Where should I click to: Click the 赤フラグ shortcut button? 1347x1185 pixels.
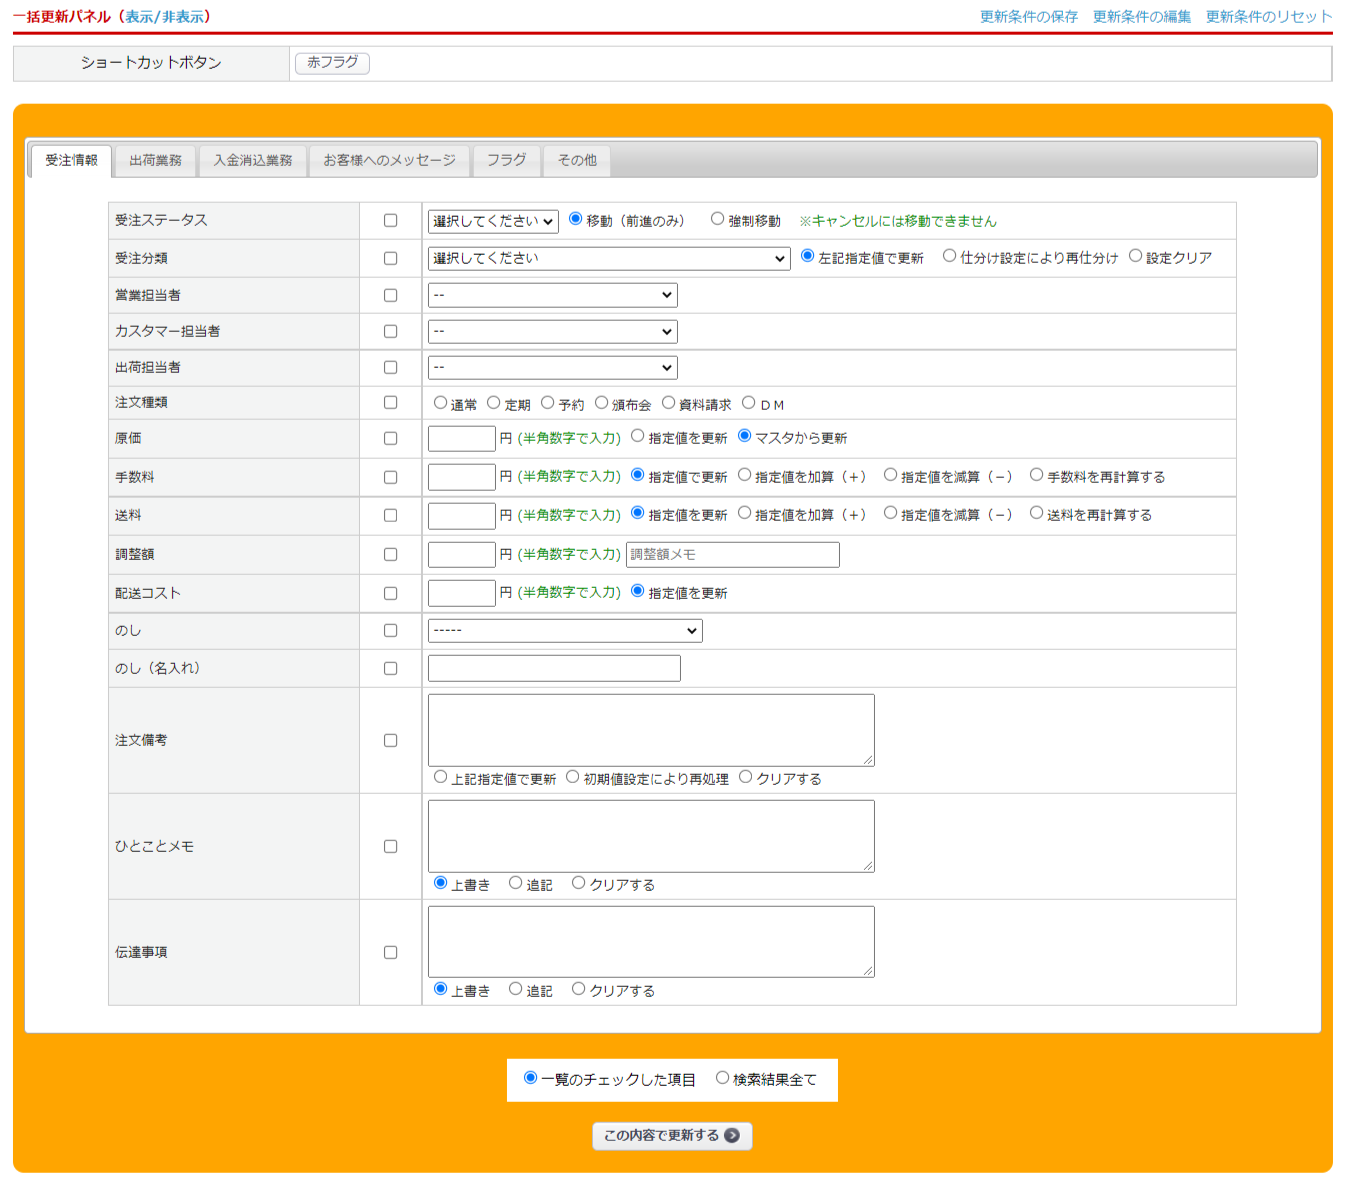tap(332, 63)
